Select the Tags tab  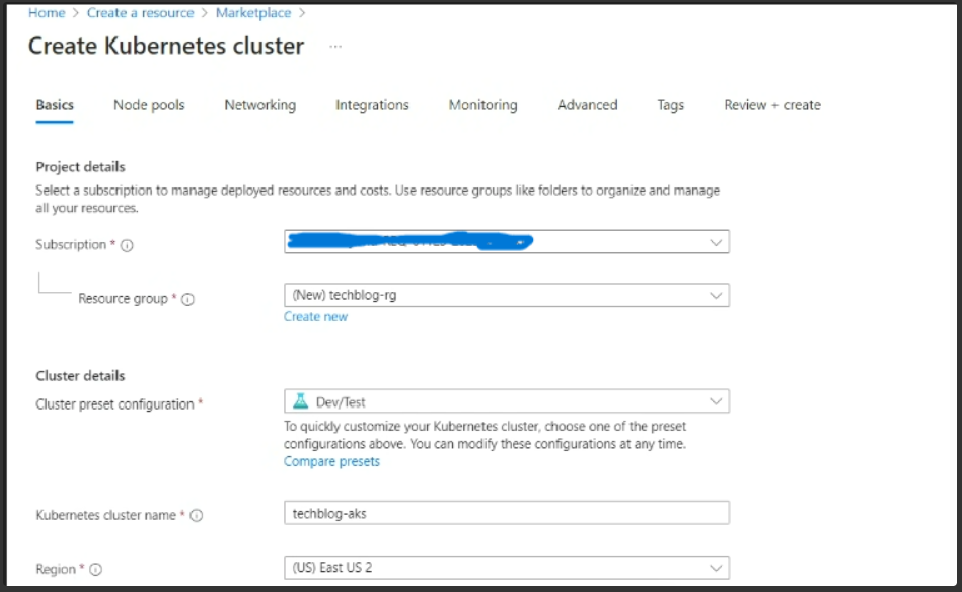pyautogui.click(x=671, y=105)
